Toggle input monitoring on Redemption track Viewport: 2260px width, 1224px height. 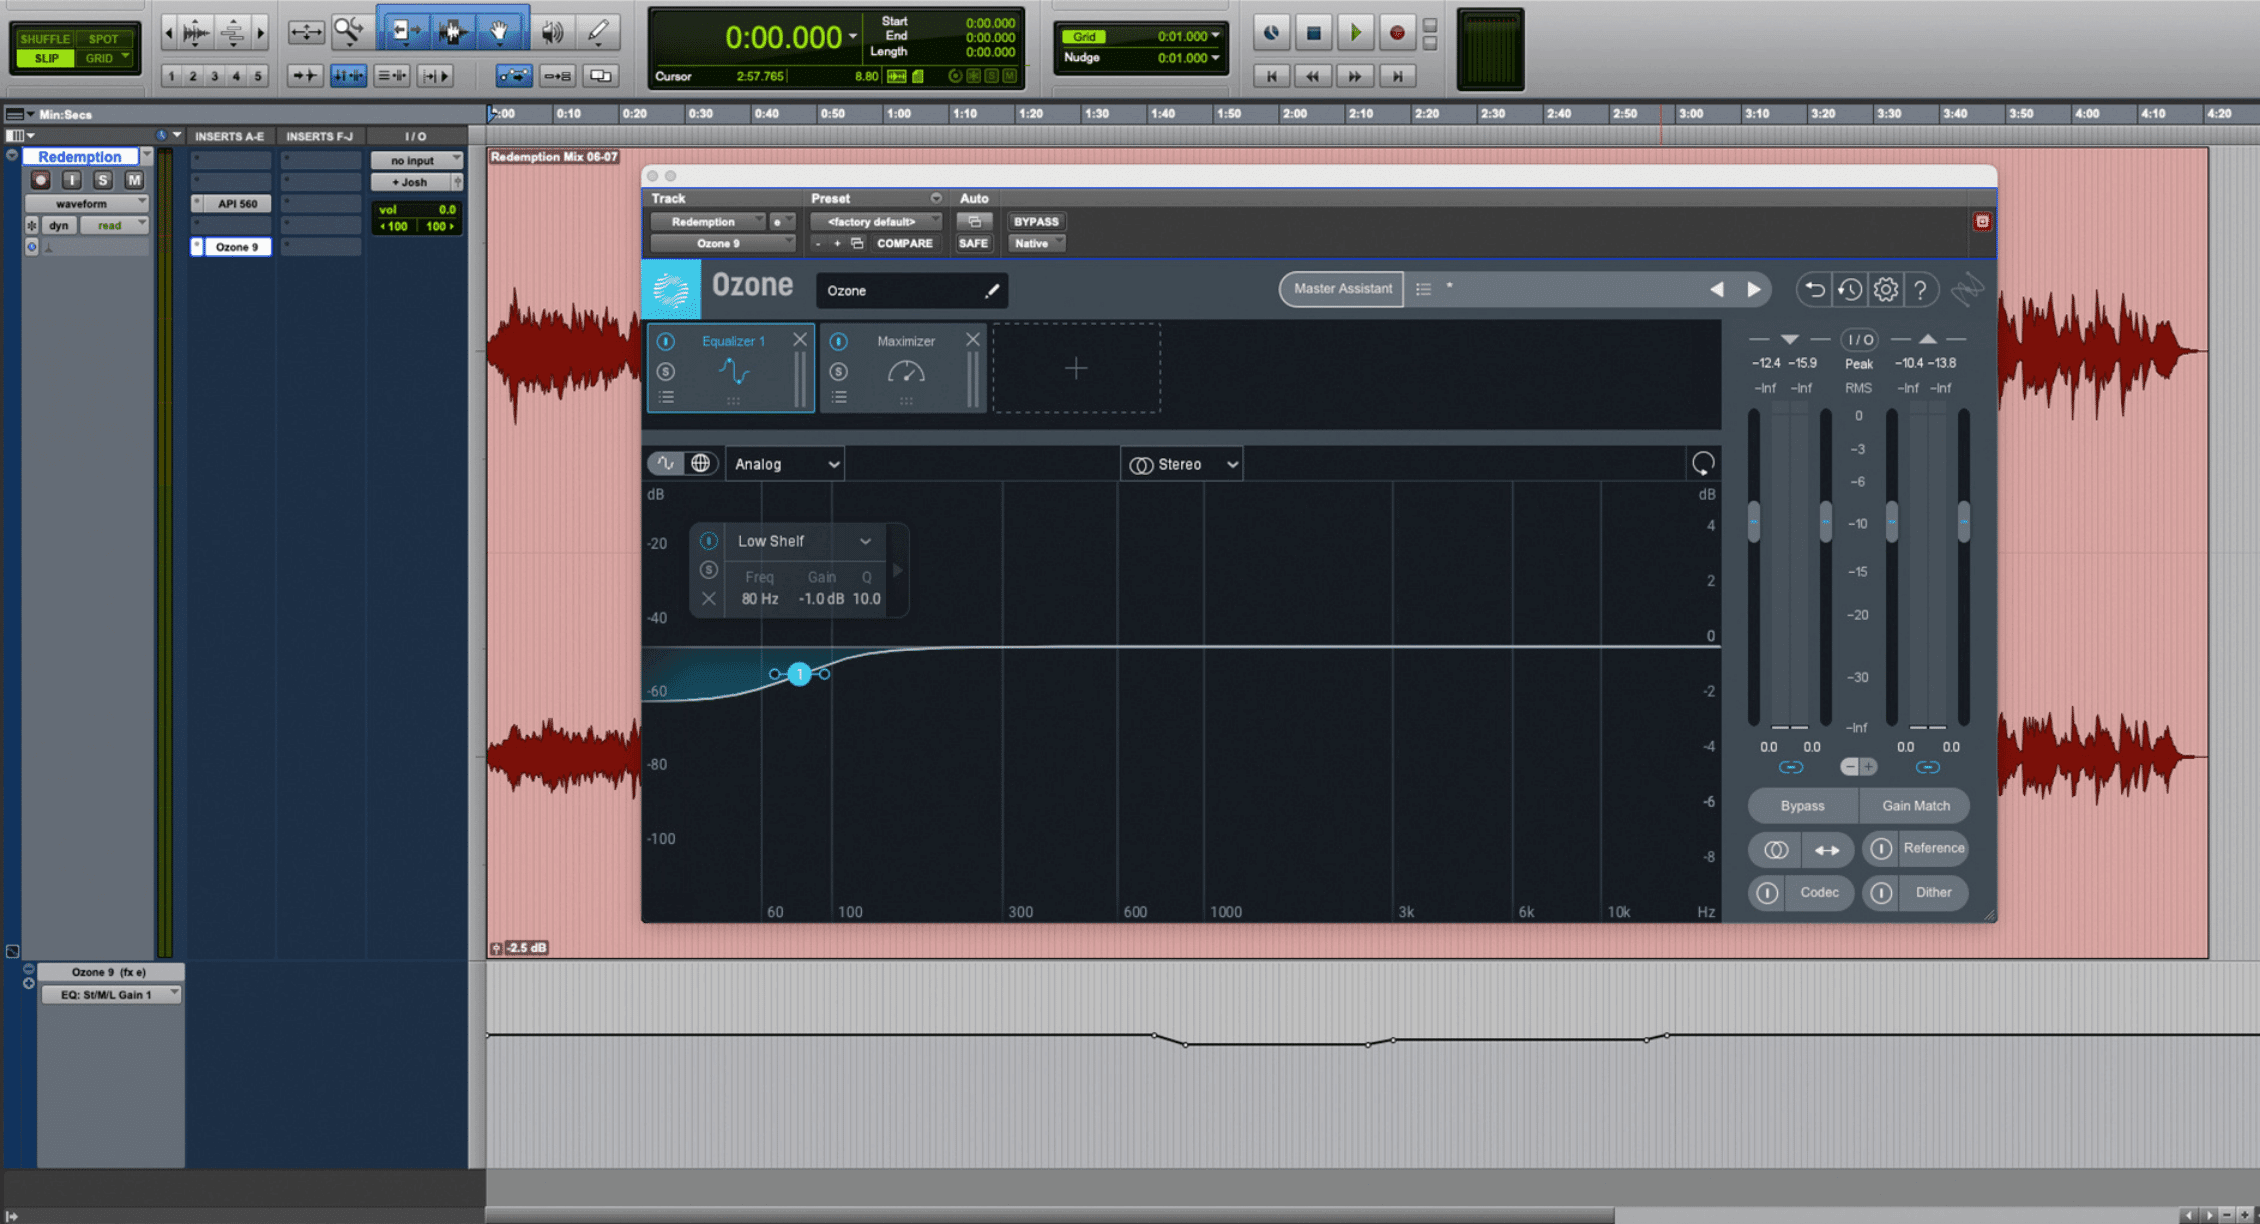(71, 180)
